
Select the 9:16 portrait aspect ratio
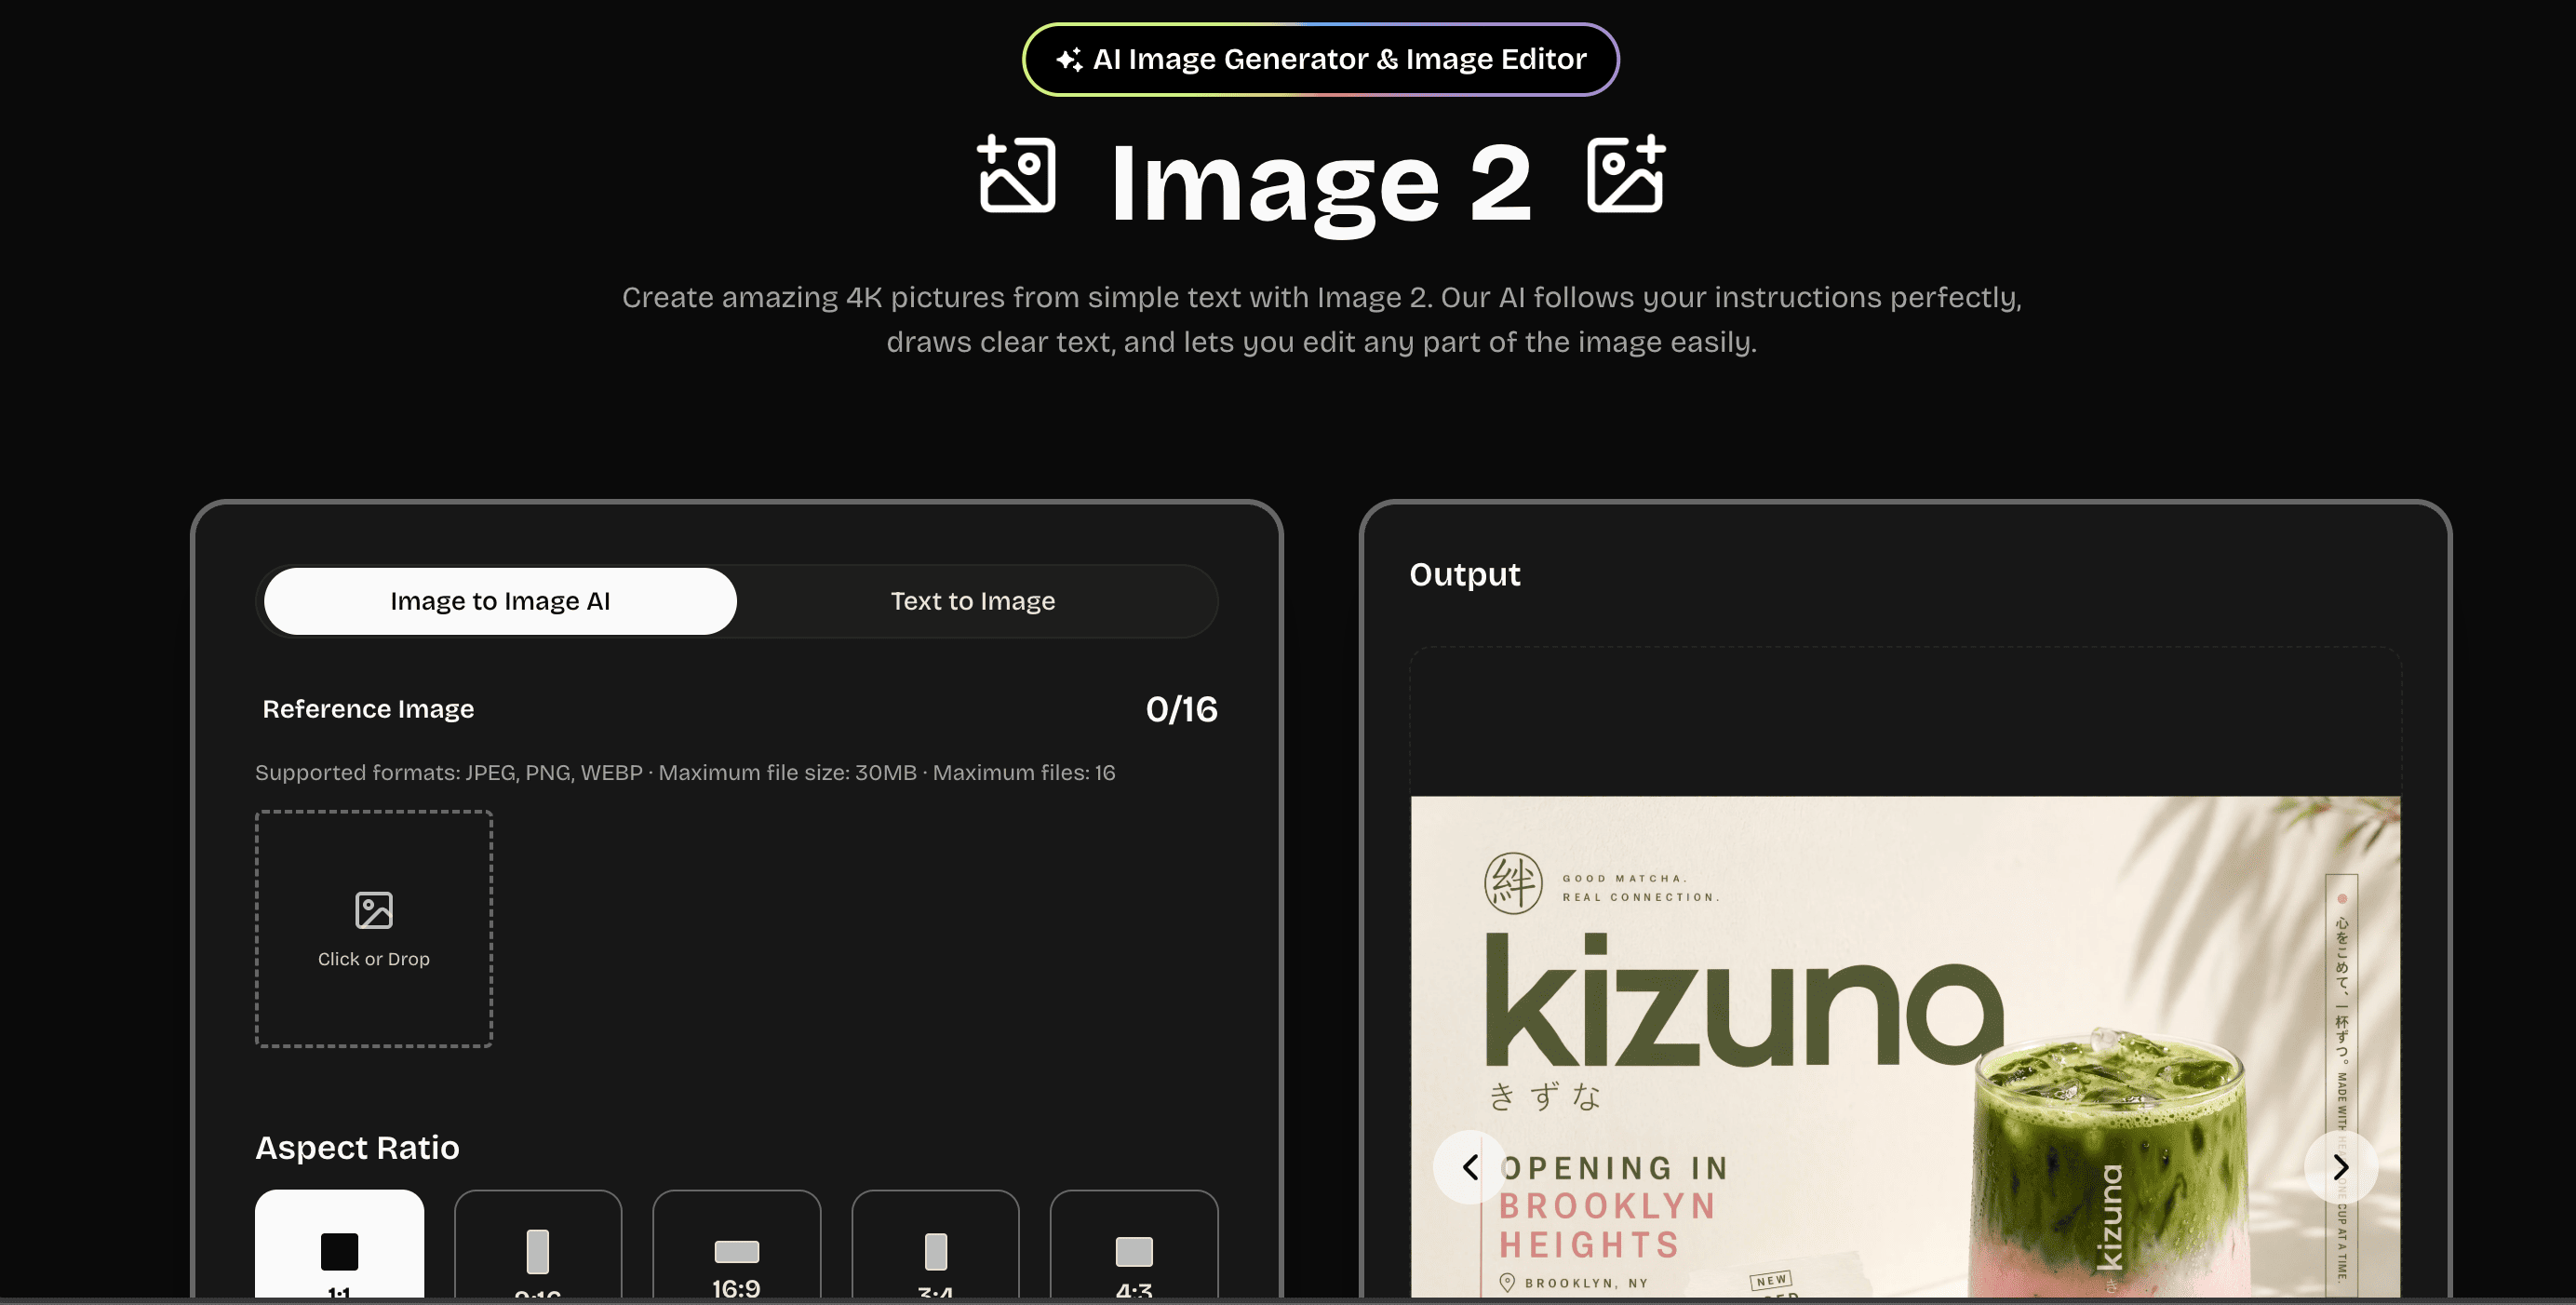(x=538, y=1249)
